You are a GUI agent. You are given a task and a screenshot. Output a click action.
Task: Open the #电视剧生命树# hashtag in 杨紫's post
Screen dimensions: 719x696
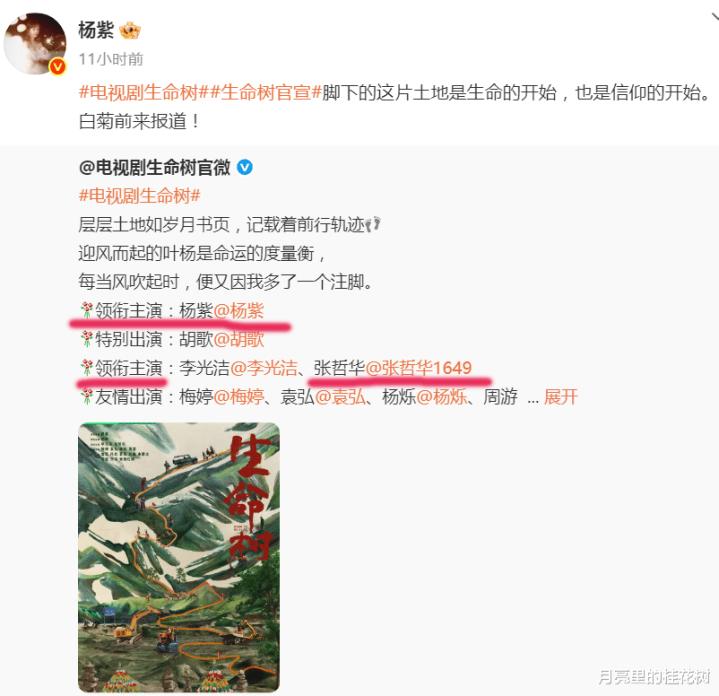(138, 93)
